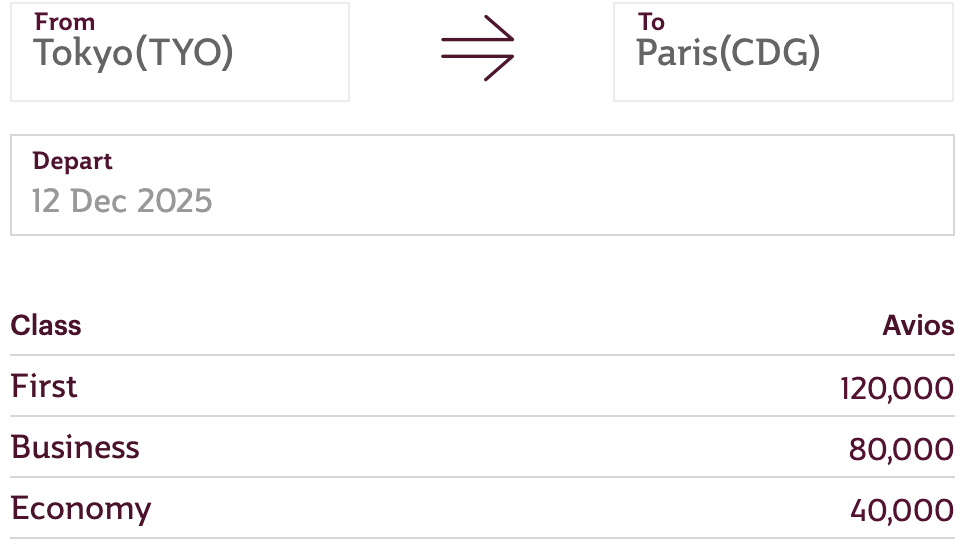
Task: Sort by the Avios column header
Action: (x=918, y=325)
